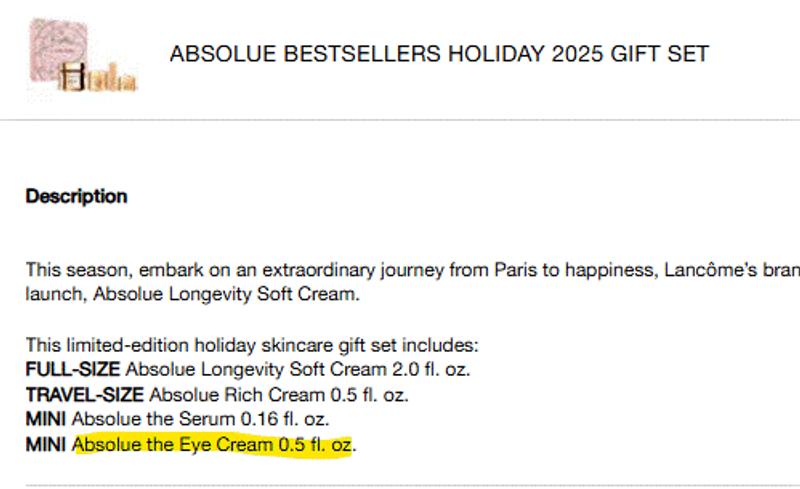
Task: Click the divider line below the title
Action: 400,121
